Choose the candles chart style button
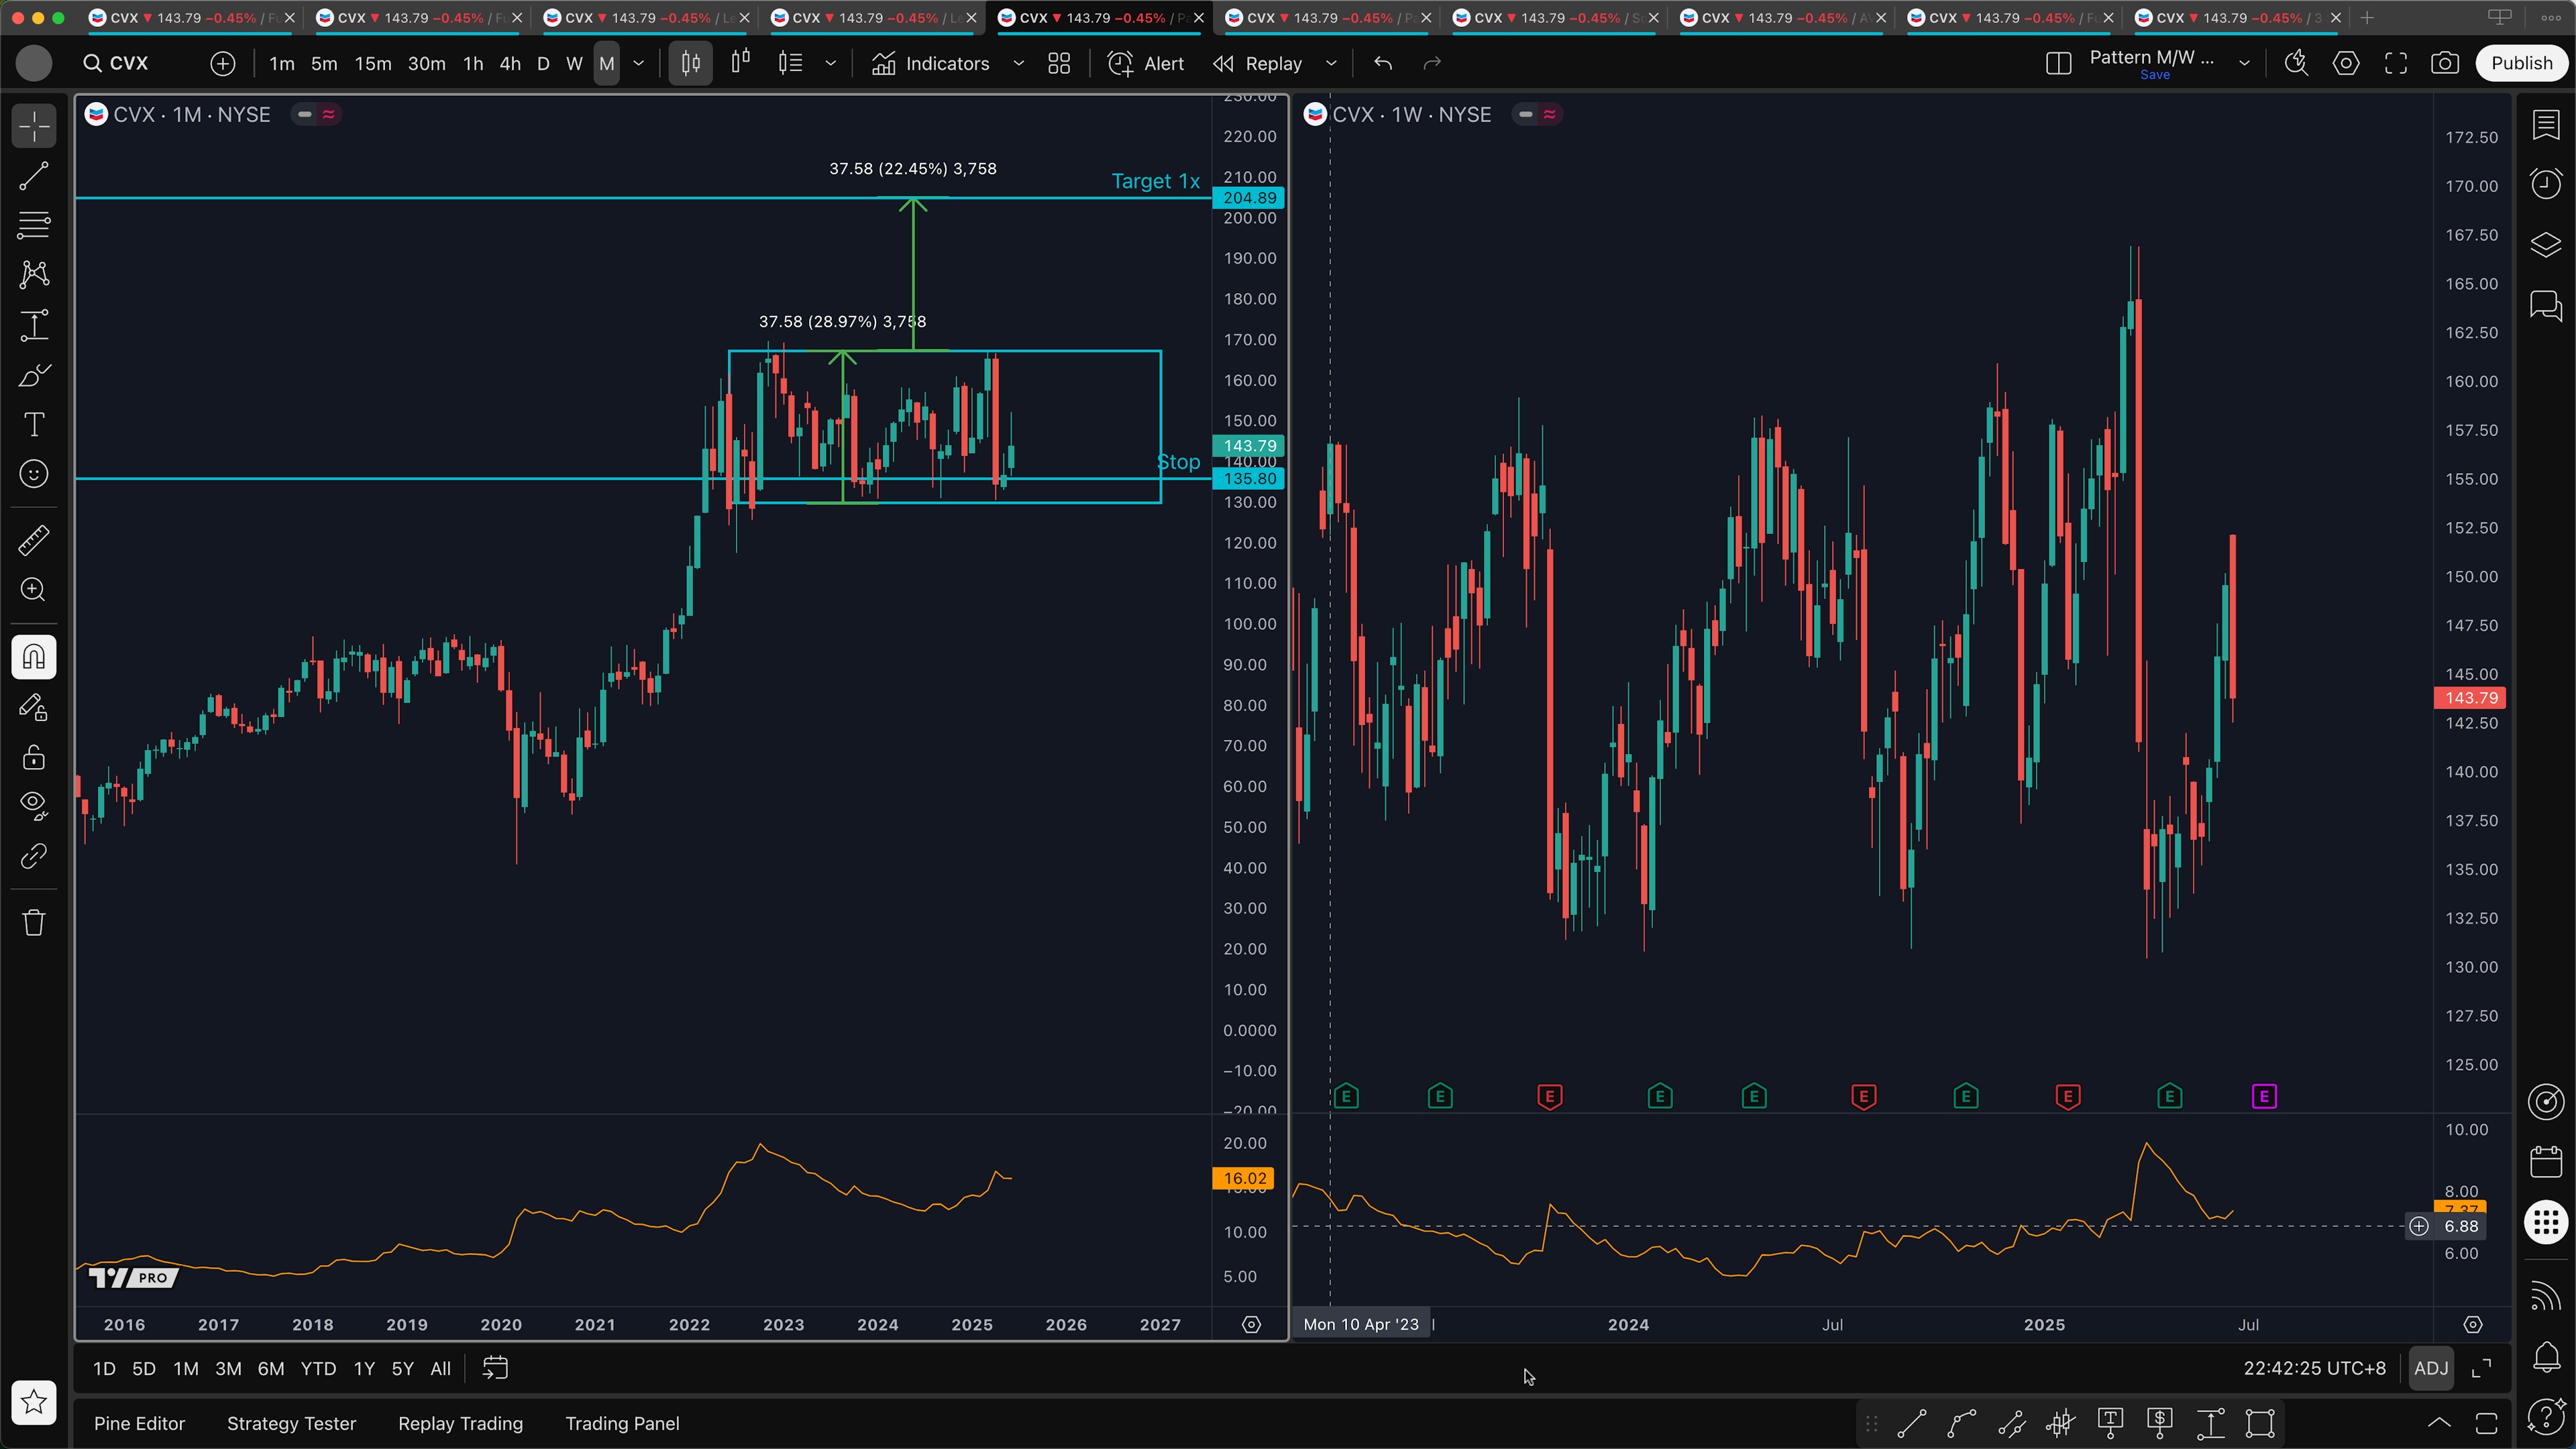Screen dimensions: 2576x1449 [x=691, y=63]
